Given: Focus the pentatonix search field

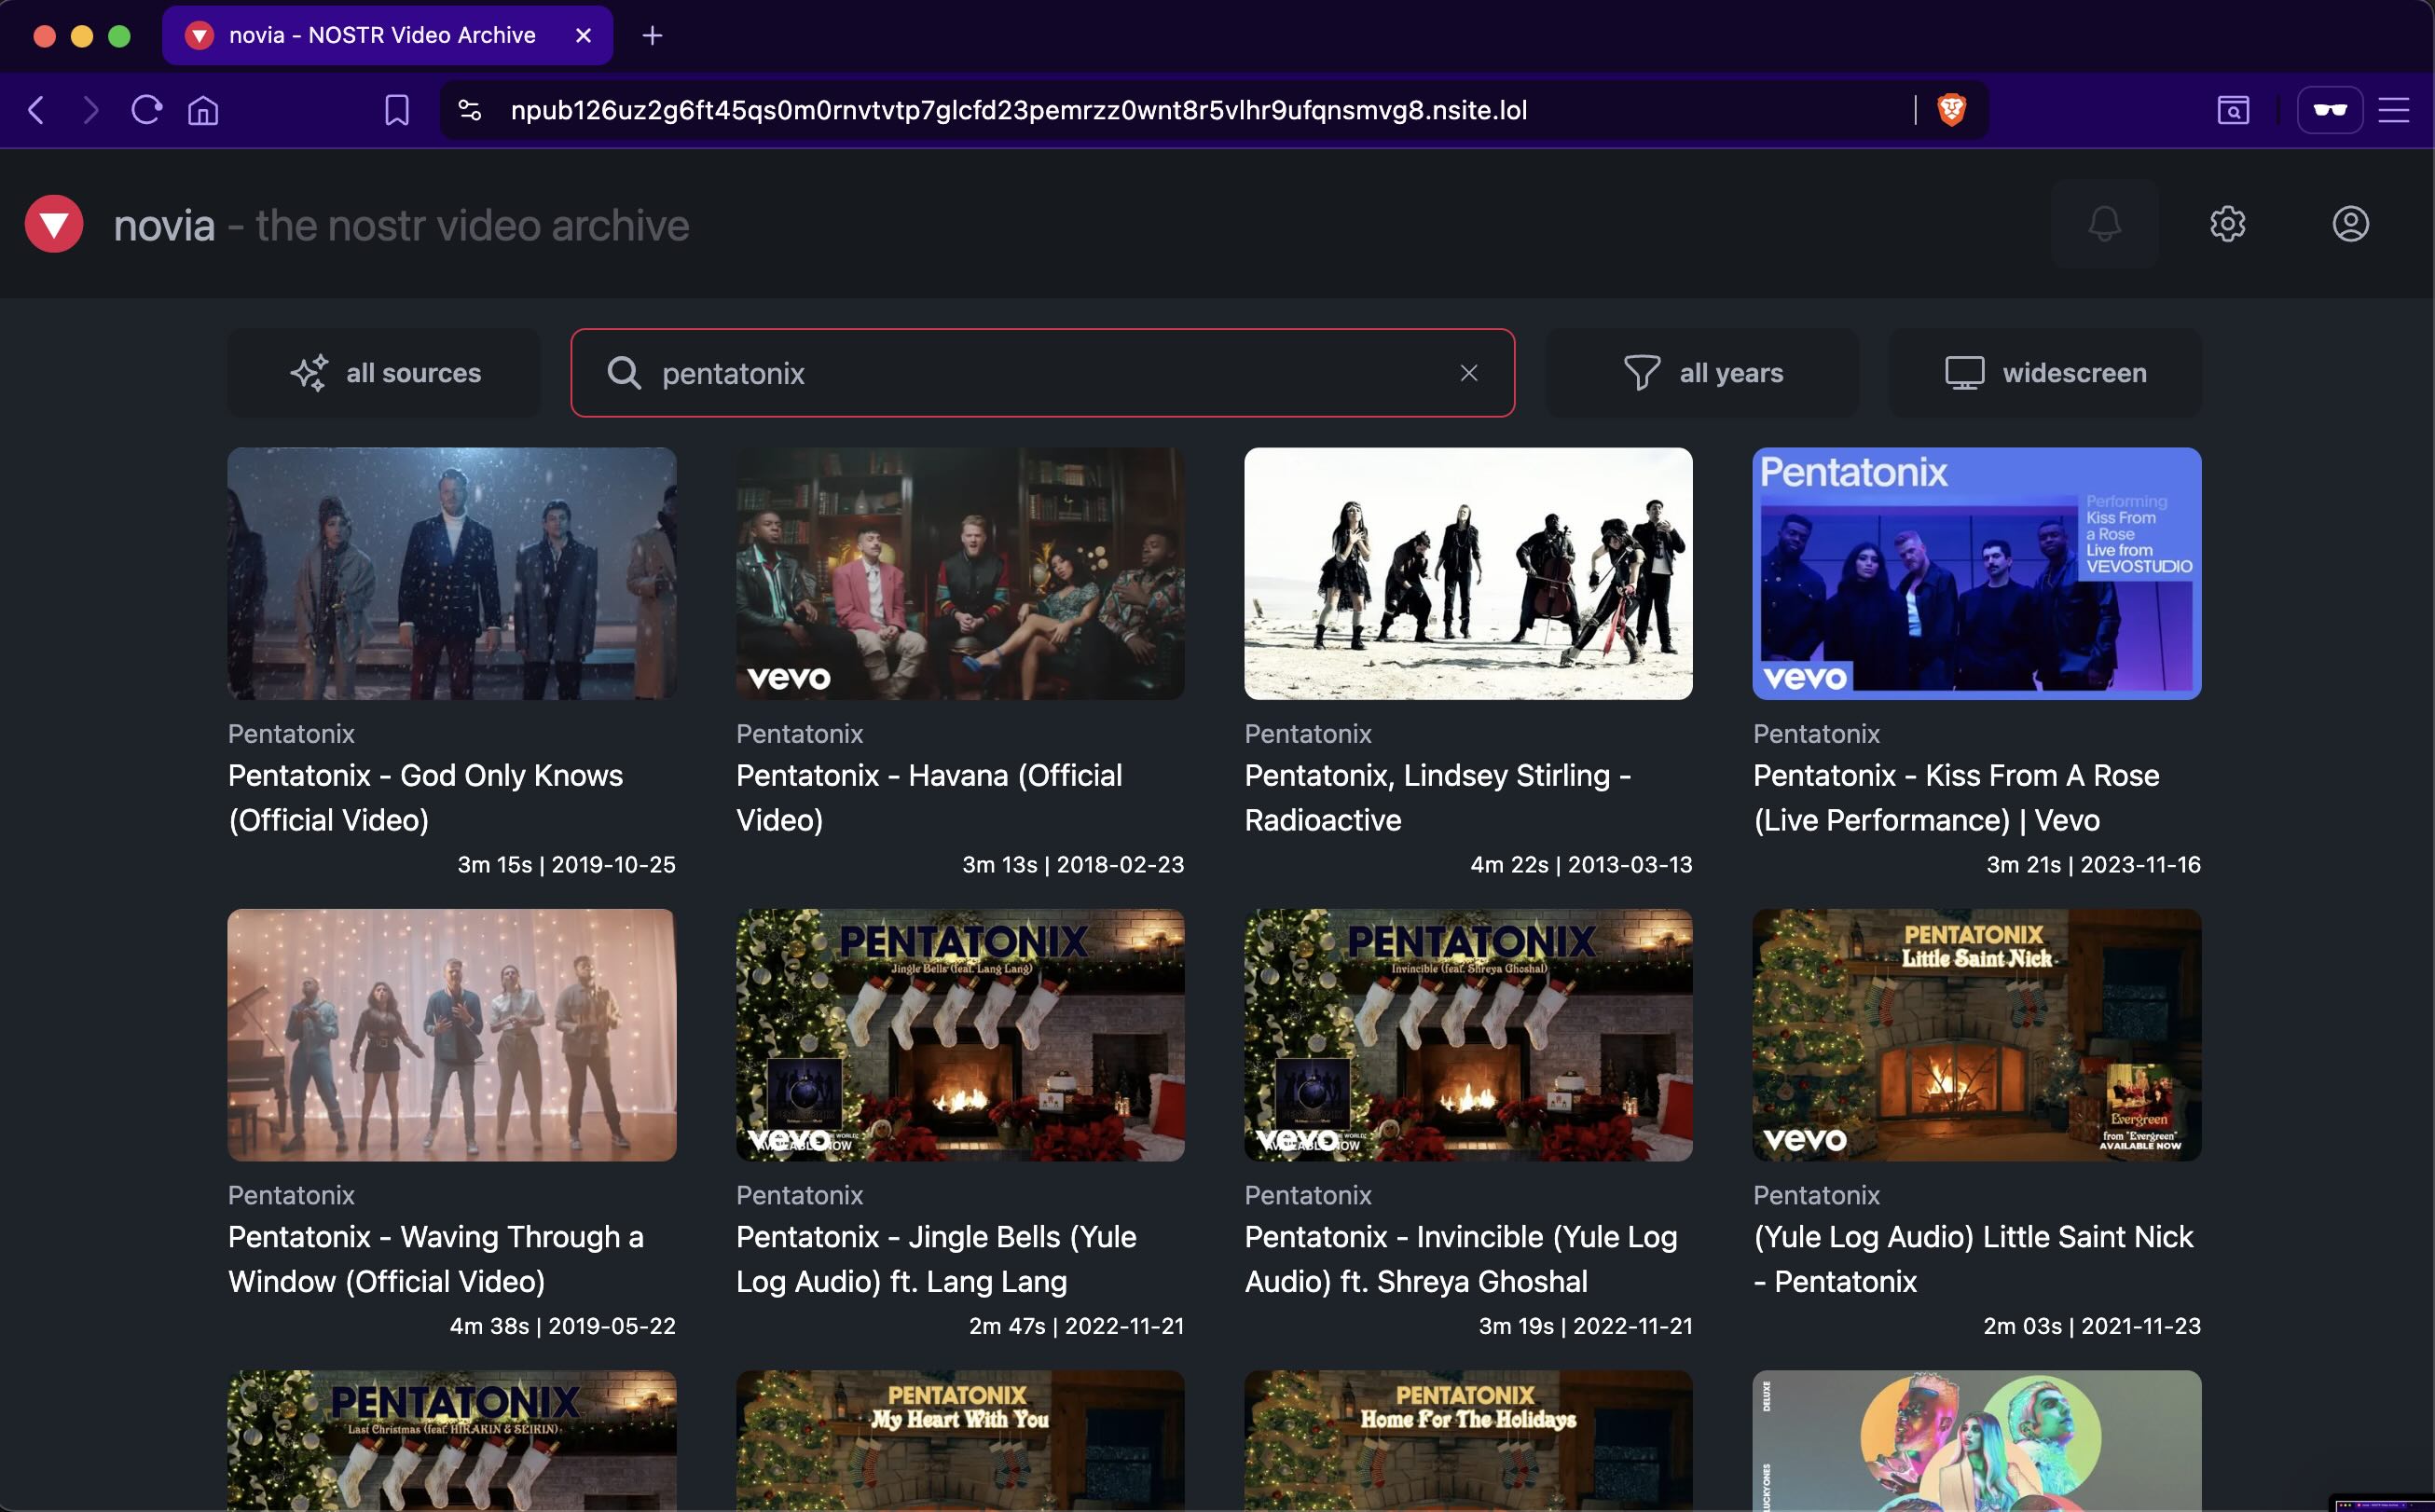Looking at the screenshot, I should [x=1042, y=373].
